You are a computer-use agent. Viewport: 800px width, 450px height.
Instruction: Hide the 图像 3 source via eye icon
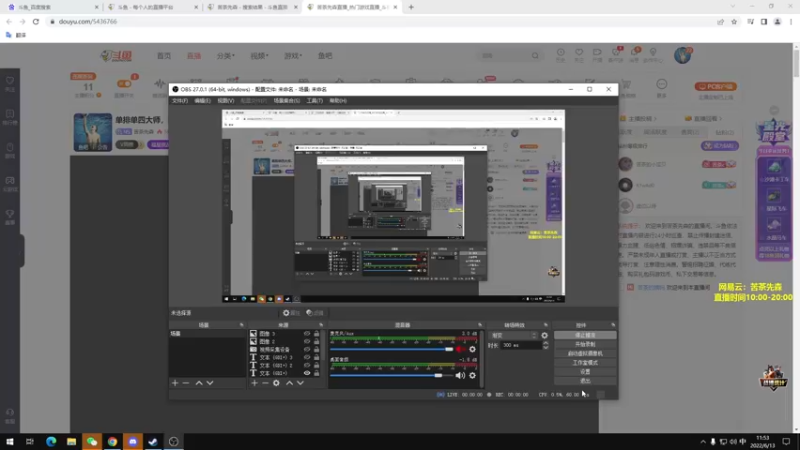point(307,334)
